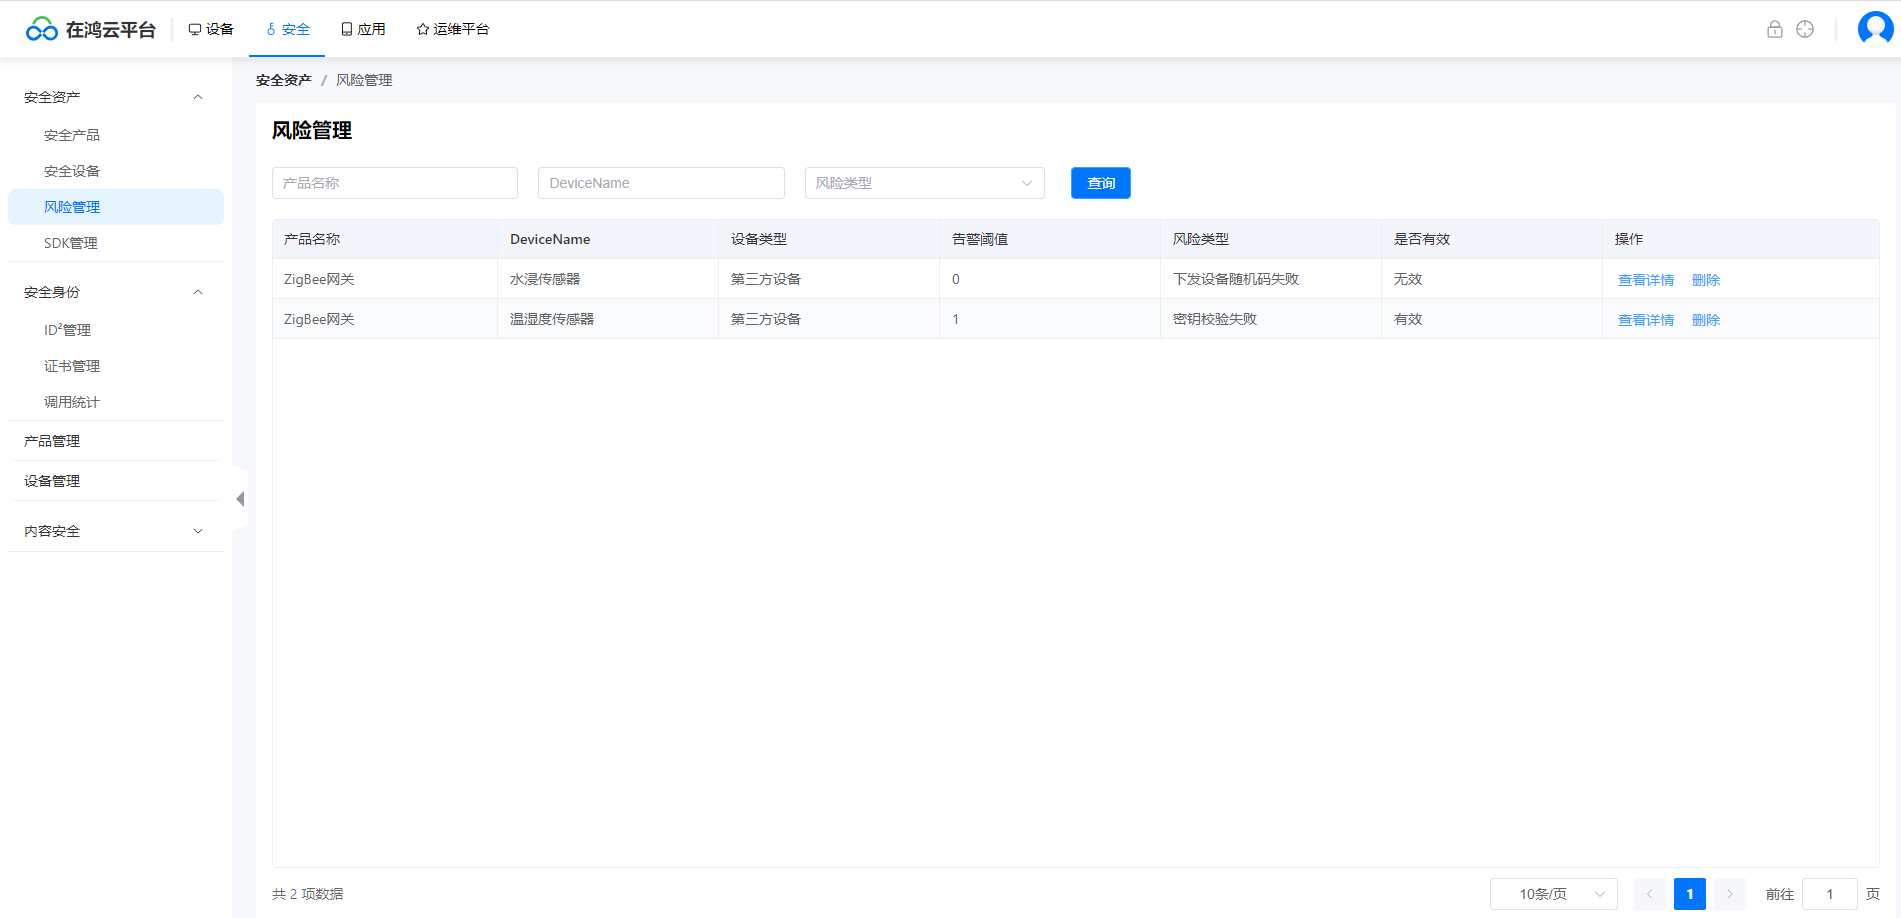
Task: Focus the 产品名称 search field
Action: point(395,183)
